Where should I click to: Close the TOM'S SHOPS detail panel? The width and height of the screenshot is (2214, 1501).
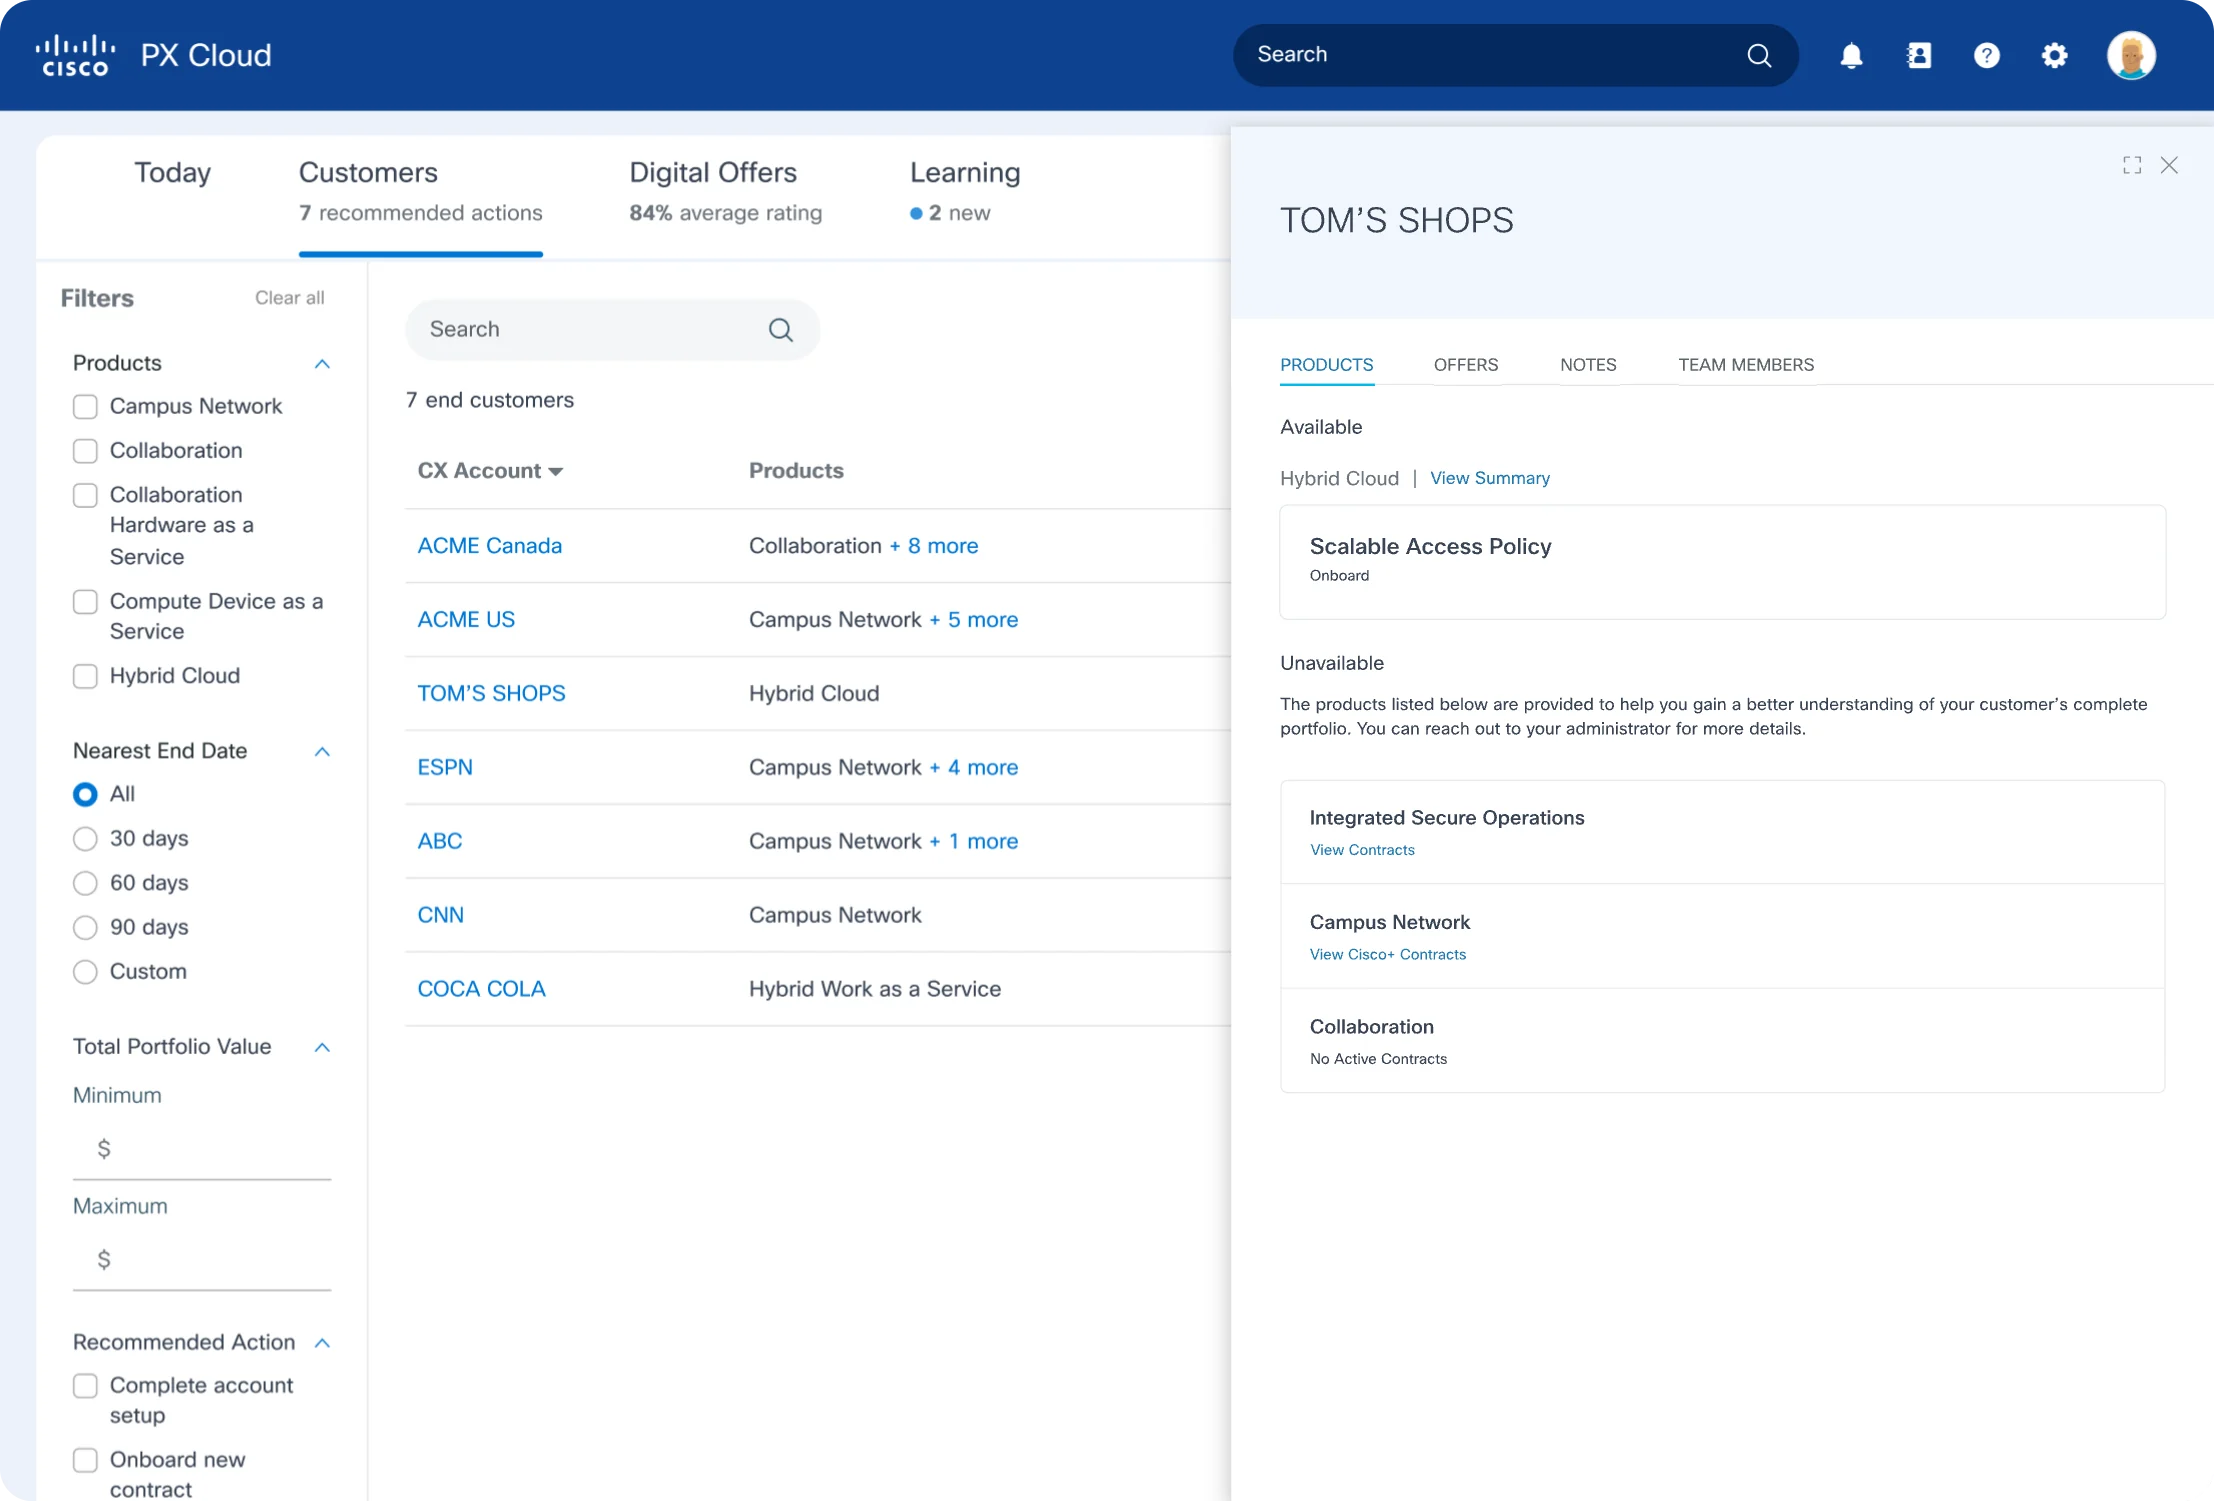point(2169,165)
